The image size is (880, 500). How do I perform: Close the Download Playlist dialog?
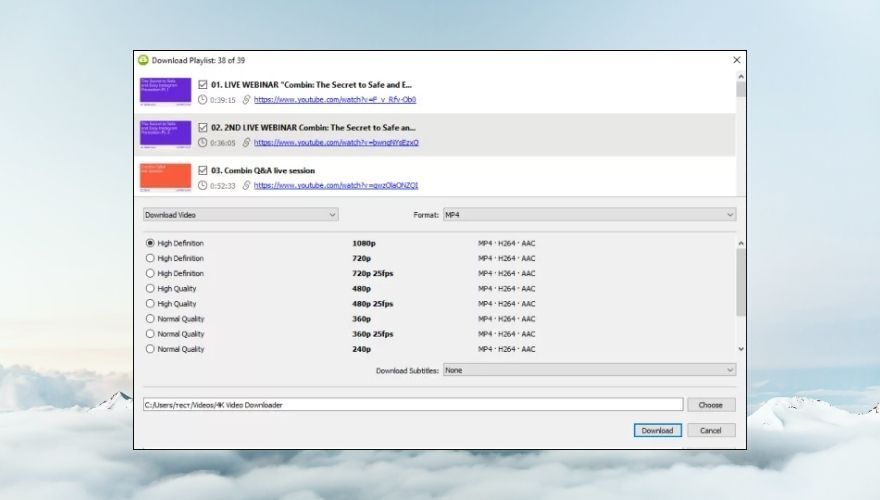[737, 60]
